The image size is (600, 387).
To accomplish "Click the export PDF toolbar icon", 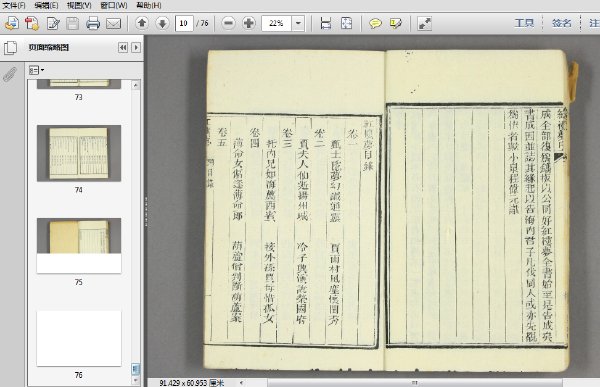I will click(x=32, y=23).
